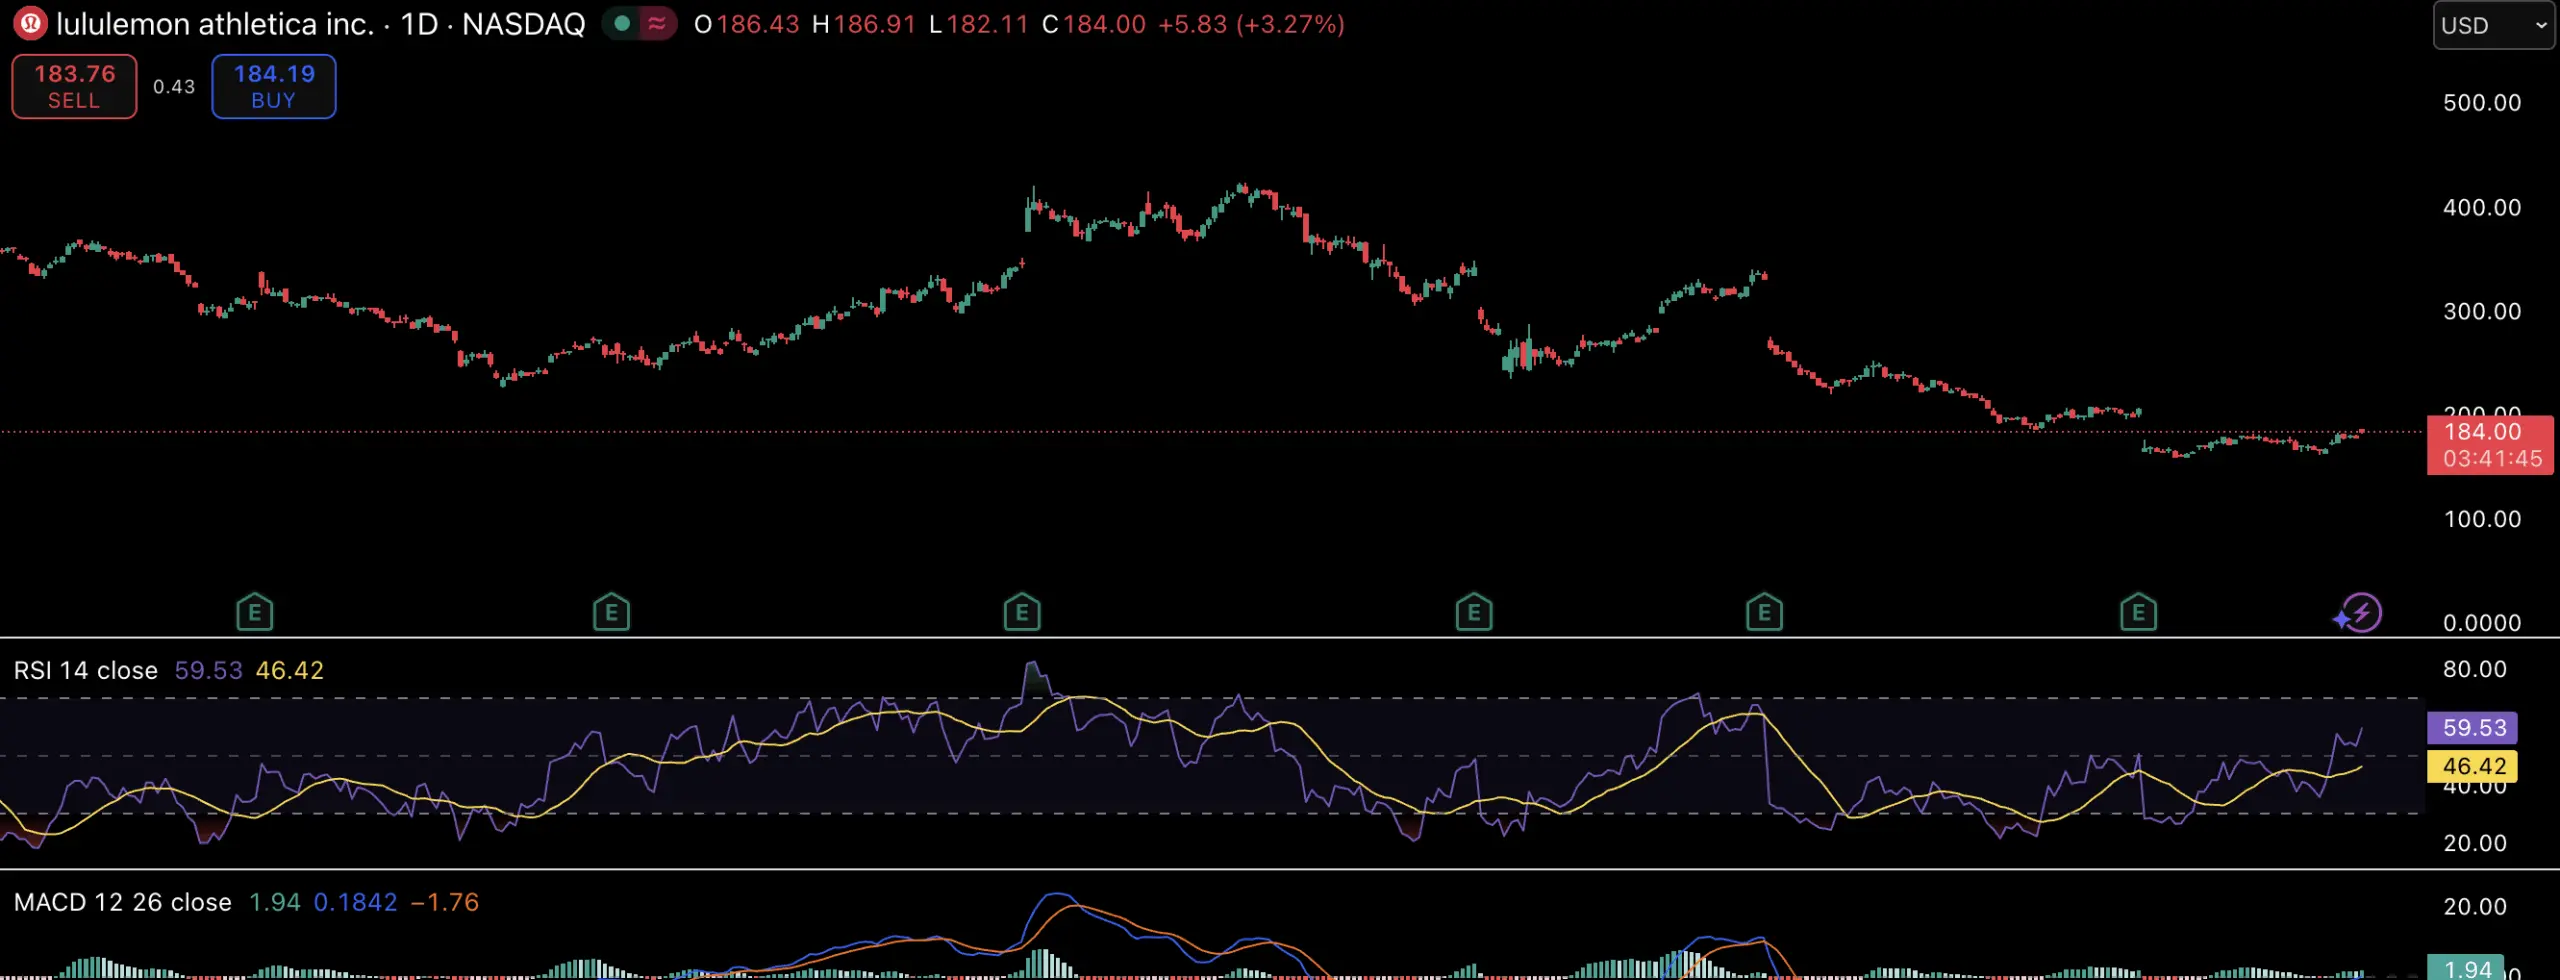Viewport: 2560px width, 980px height.
Task: Select the orange −1.76 MACD signal value
Action: tap(445, 902)
